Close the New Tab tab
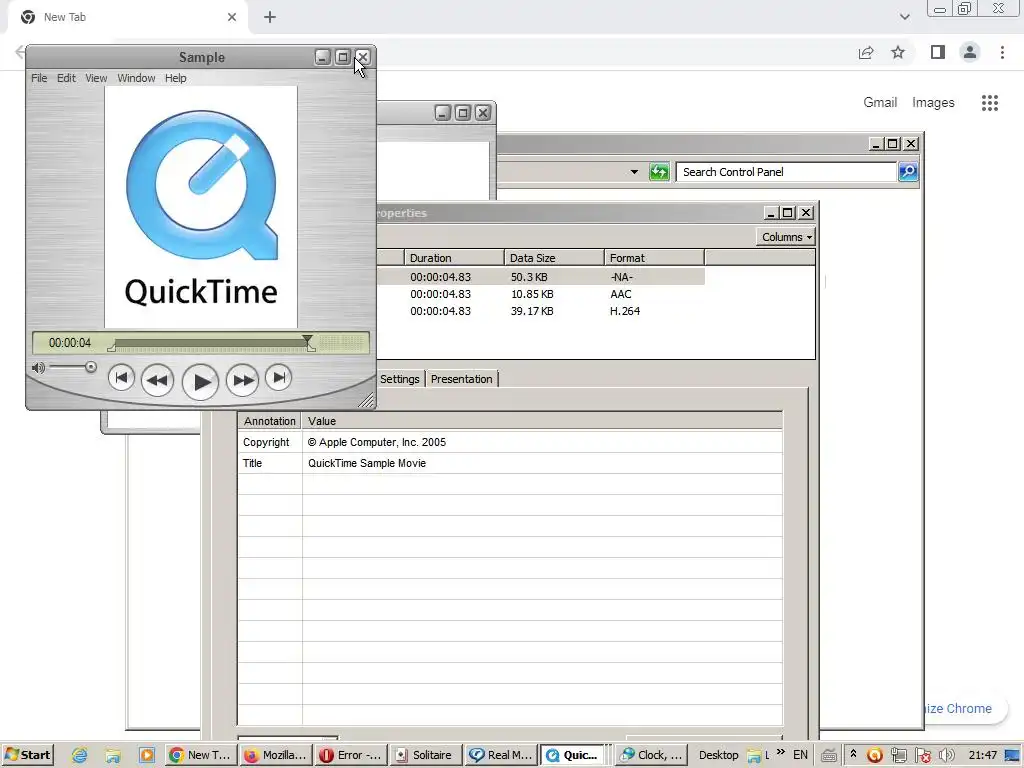This screenshot has height=768, width=1024. click(x=232, y=17)
